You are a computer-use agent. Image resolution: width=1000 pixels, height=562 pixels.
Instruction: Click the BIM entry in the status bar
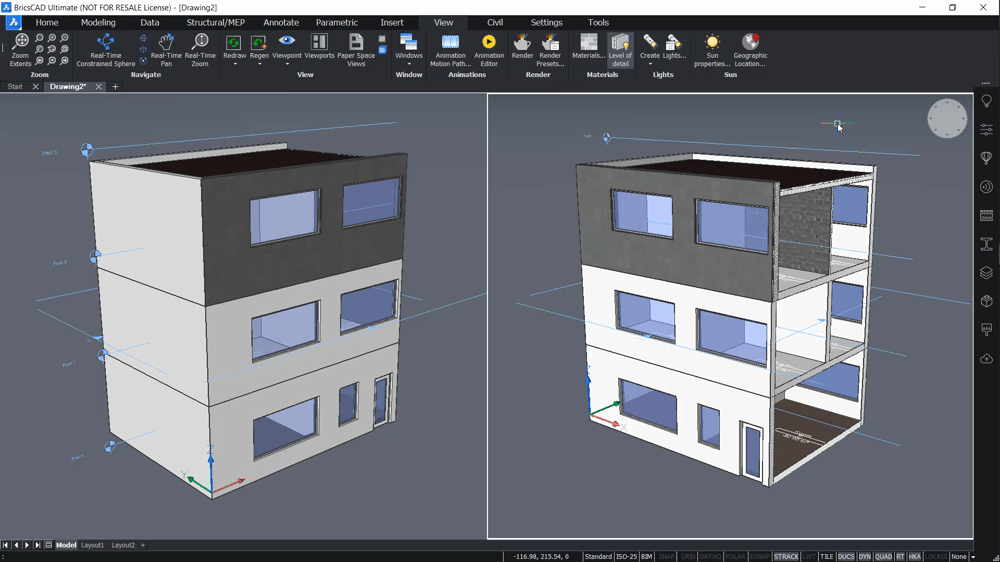[647, 557]
